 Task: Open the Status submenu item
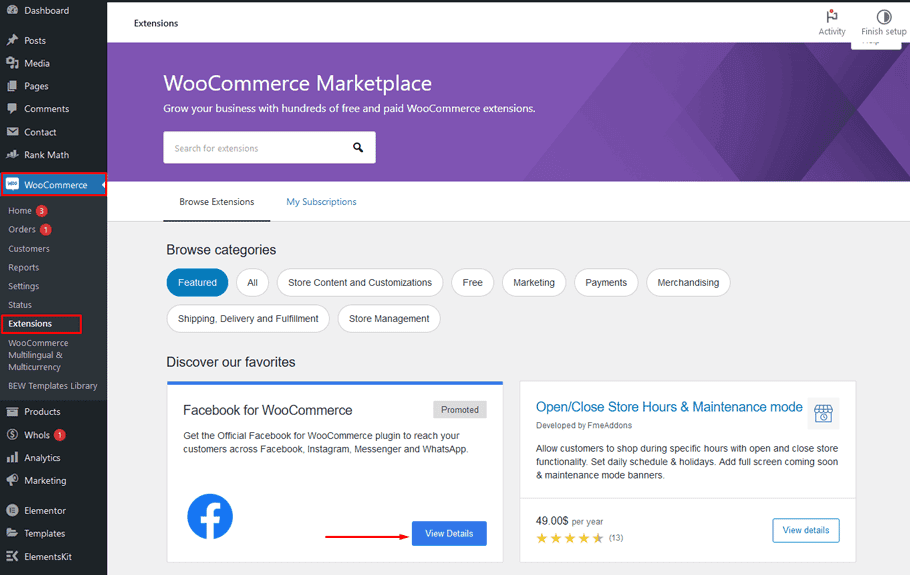pos(20,305)
